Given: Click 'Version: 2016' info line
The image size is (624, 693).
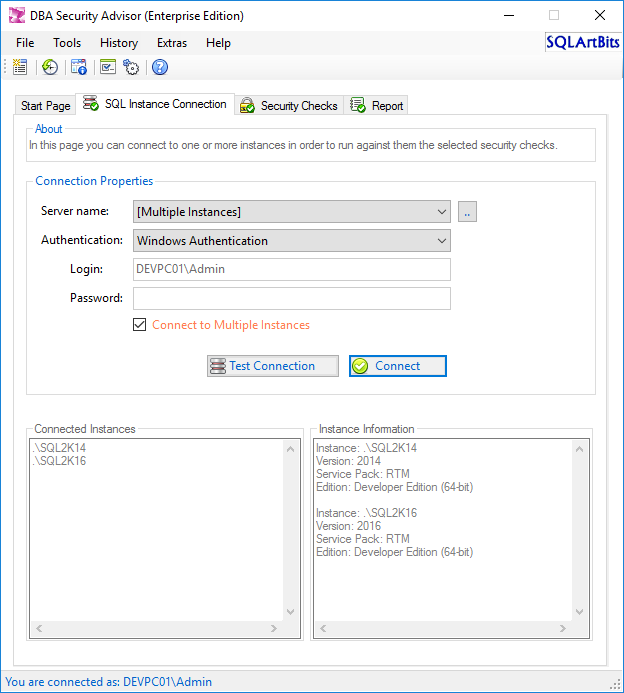Looking at the screenshot, I should (348, 526).
